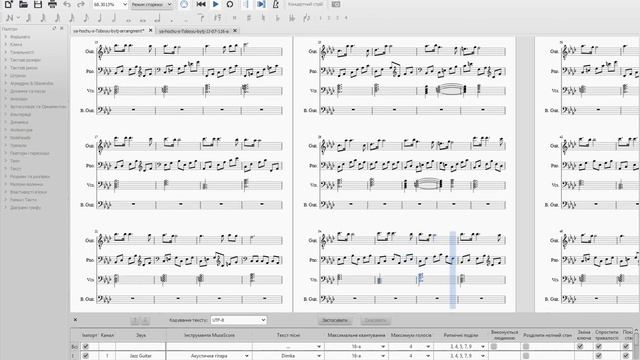This screenshot has height=360, width=640.
Task: Click the Застосувати (Apply) button
Action: coord(335,320)
